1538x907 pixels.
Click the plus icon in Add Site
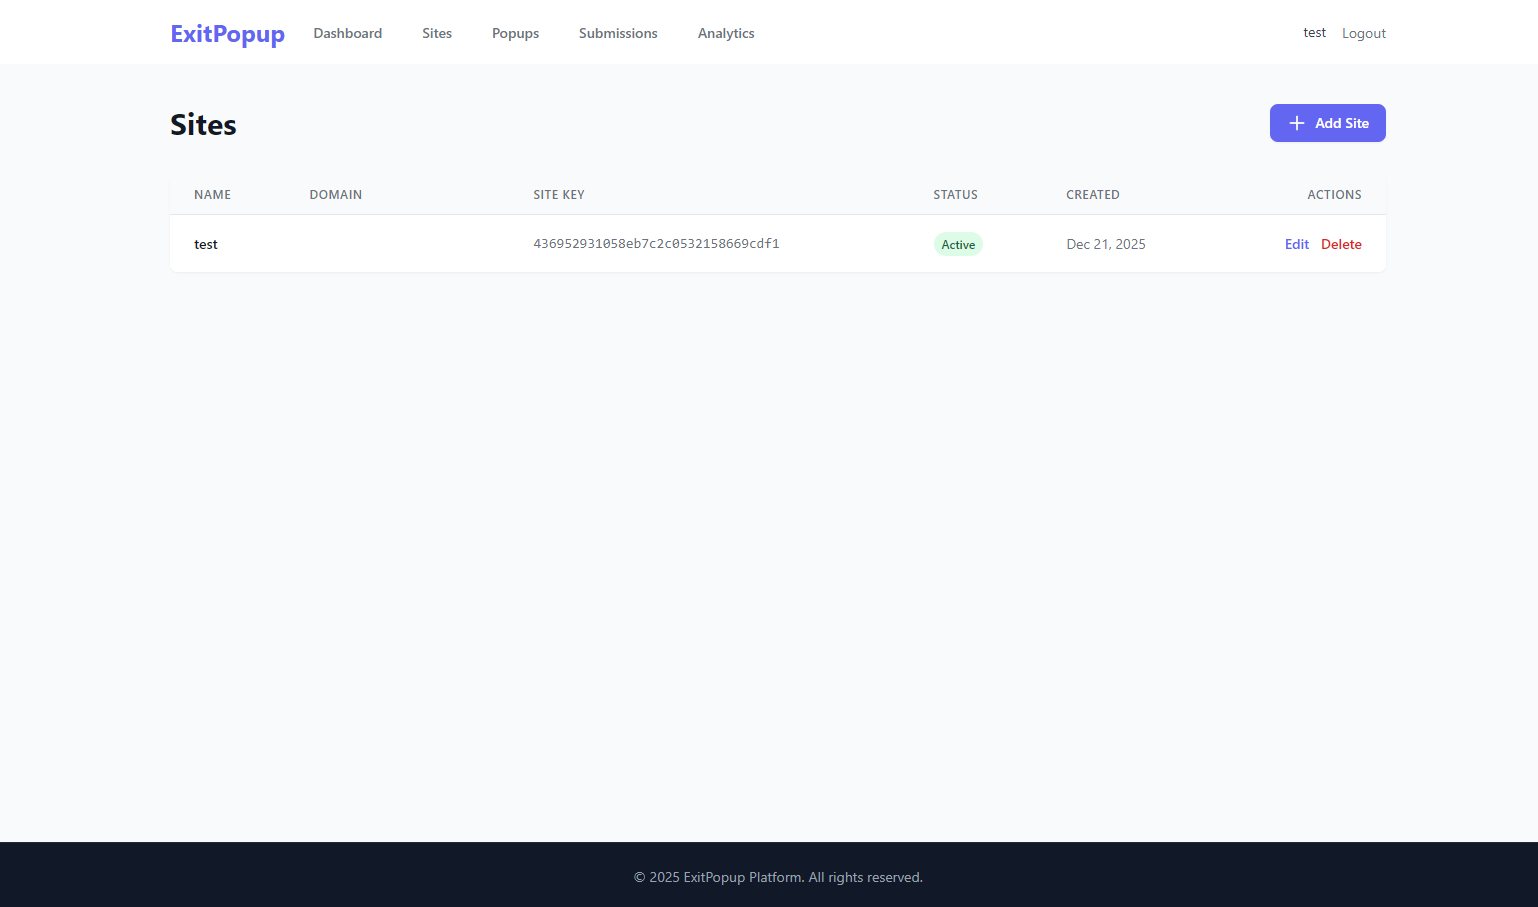click(x=1296, y=123)
